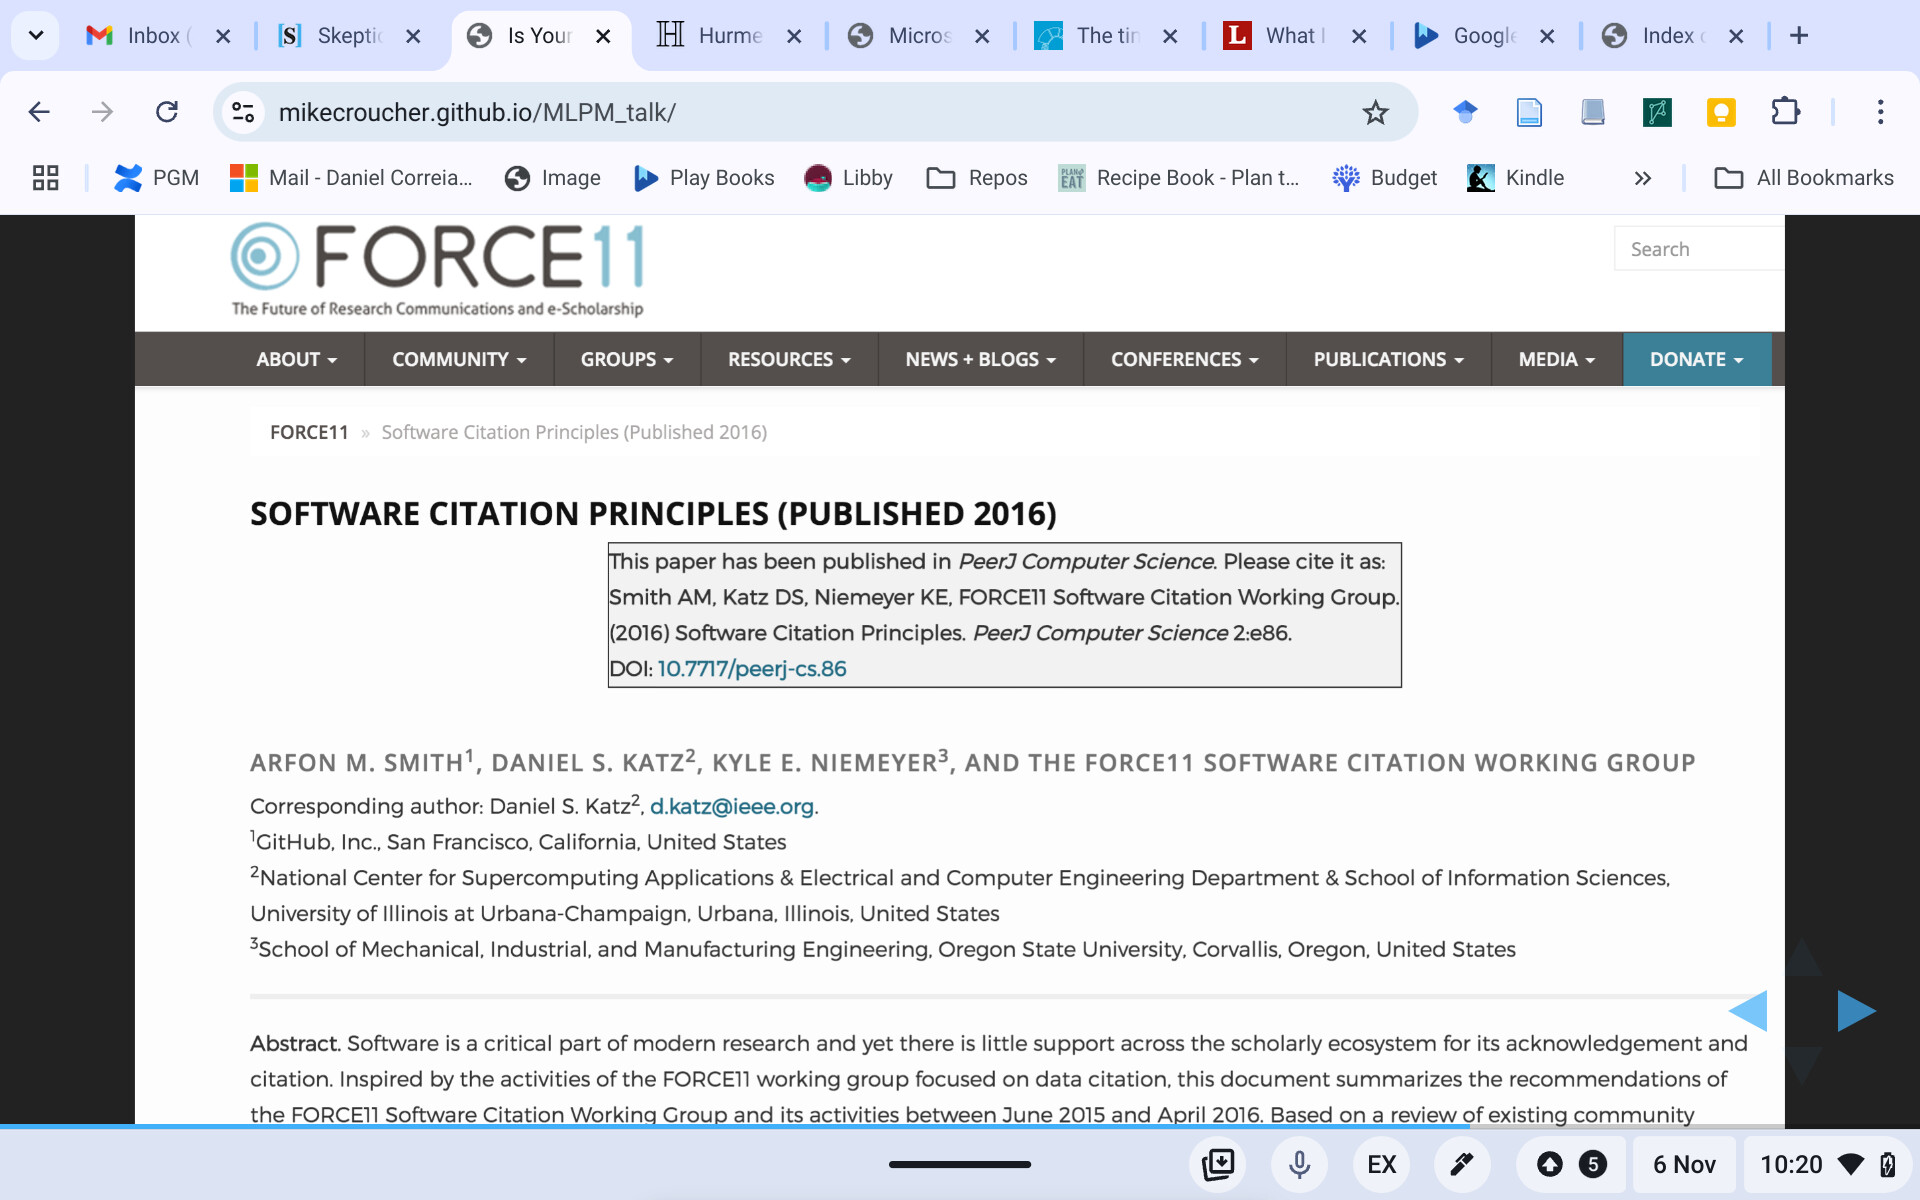Click the FORCE11 site search field

(1700, 249)
